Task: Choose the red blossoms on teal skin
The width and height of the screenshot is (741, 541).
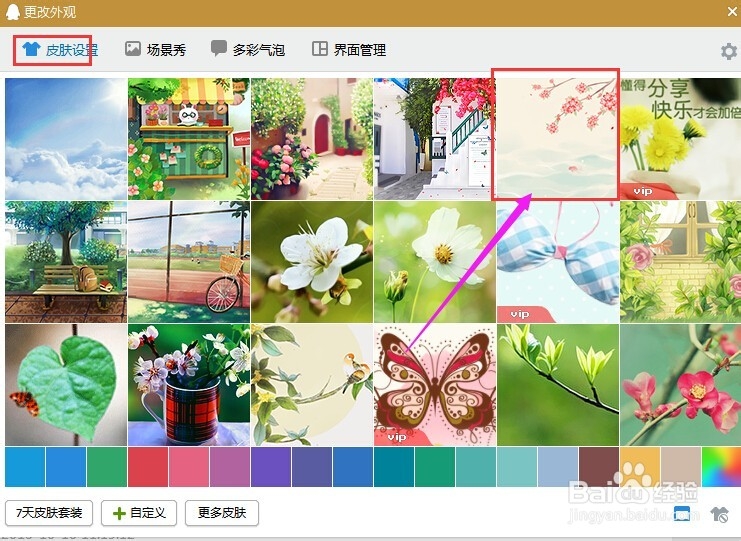Action: pyautogui.click(x=681, y=385)
